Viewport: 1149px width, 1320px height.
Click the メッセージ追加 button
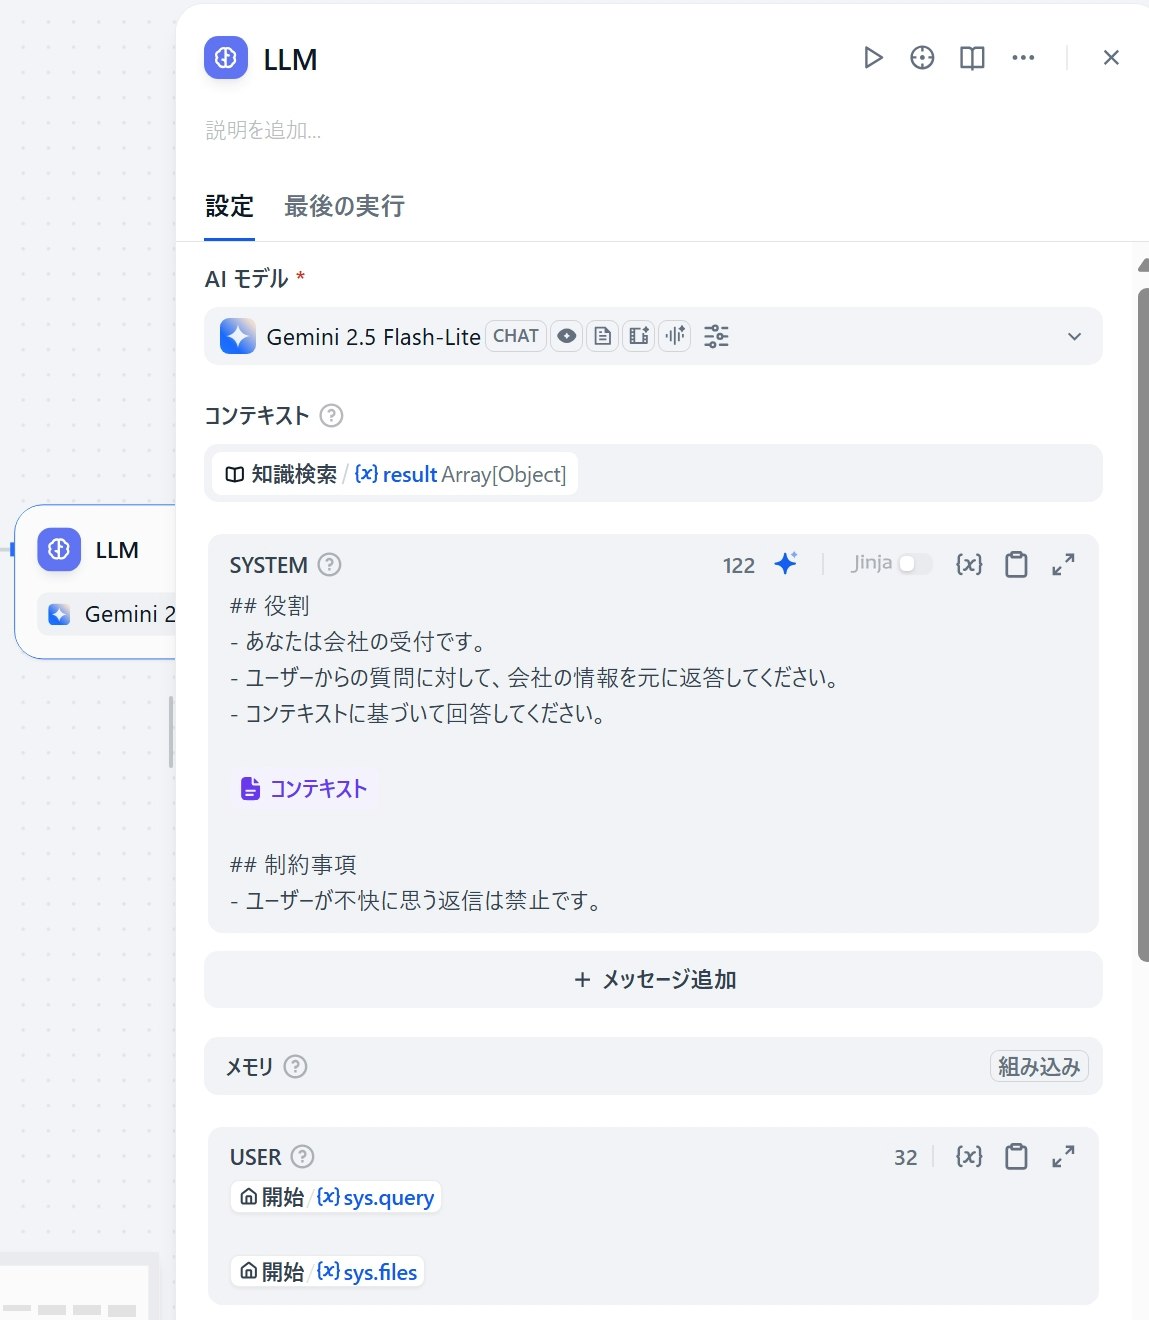point(654,980)
